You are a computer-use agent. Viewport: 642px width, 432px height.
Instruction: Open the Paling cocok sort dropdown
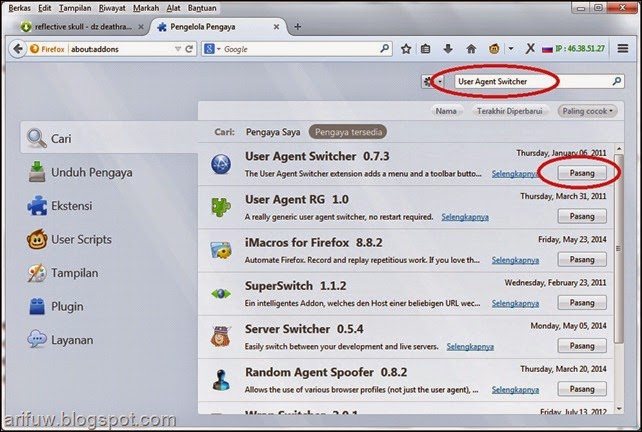(587, 111)
